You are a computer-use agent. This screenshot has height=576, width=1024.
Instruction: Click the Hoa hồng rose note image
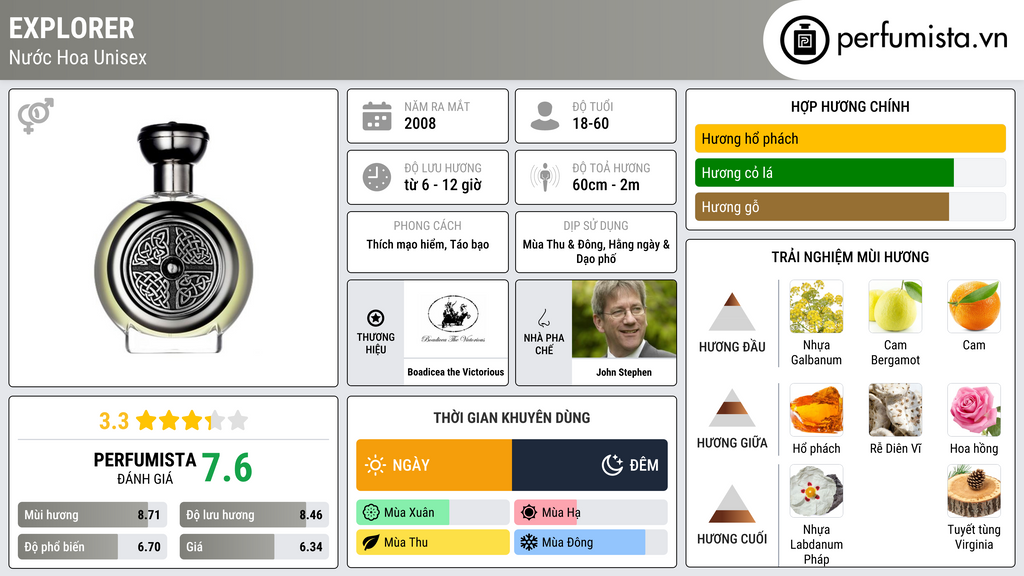click(x=974, y=409)
